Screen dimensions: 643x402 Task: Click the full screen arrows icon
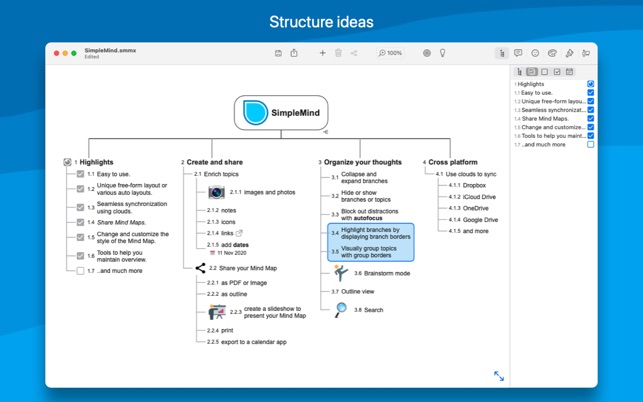(499, 376)
